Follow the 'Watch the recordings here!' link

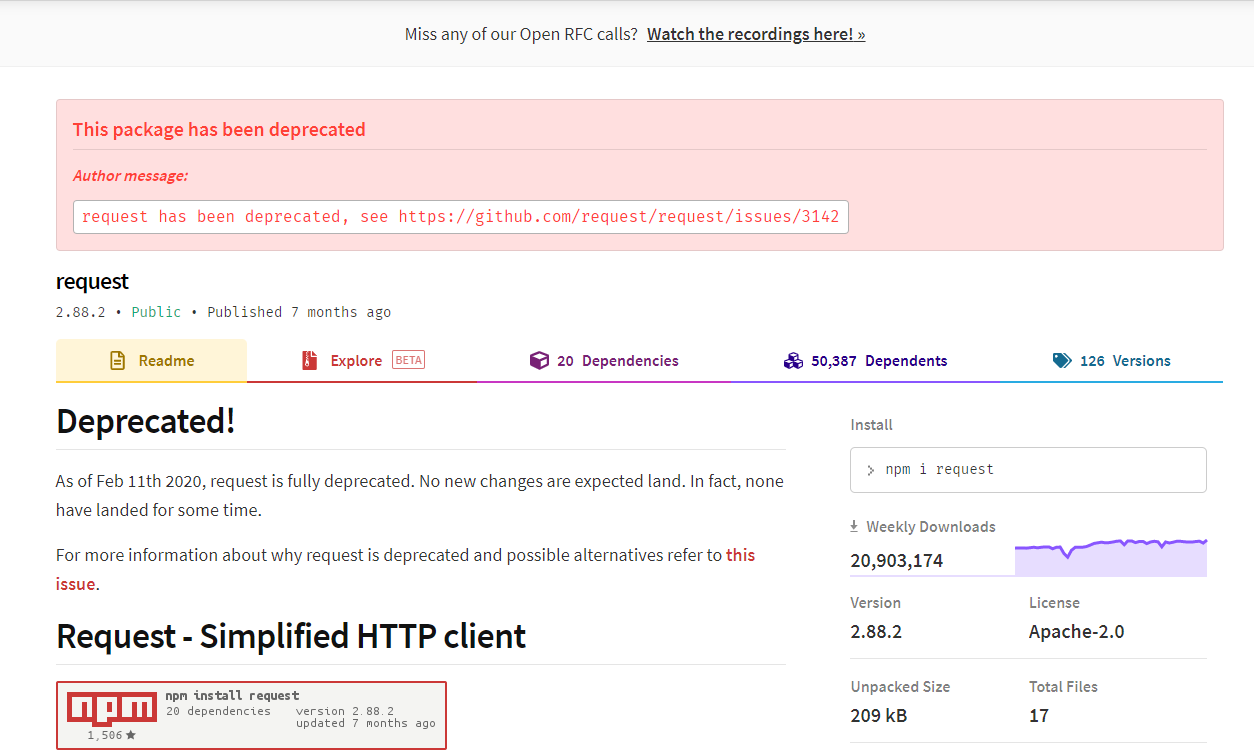pyautogui.click(x=756, y=34)
